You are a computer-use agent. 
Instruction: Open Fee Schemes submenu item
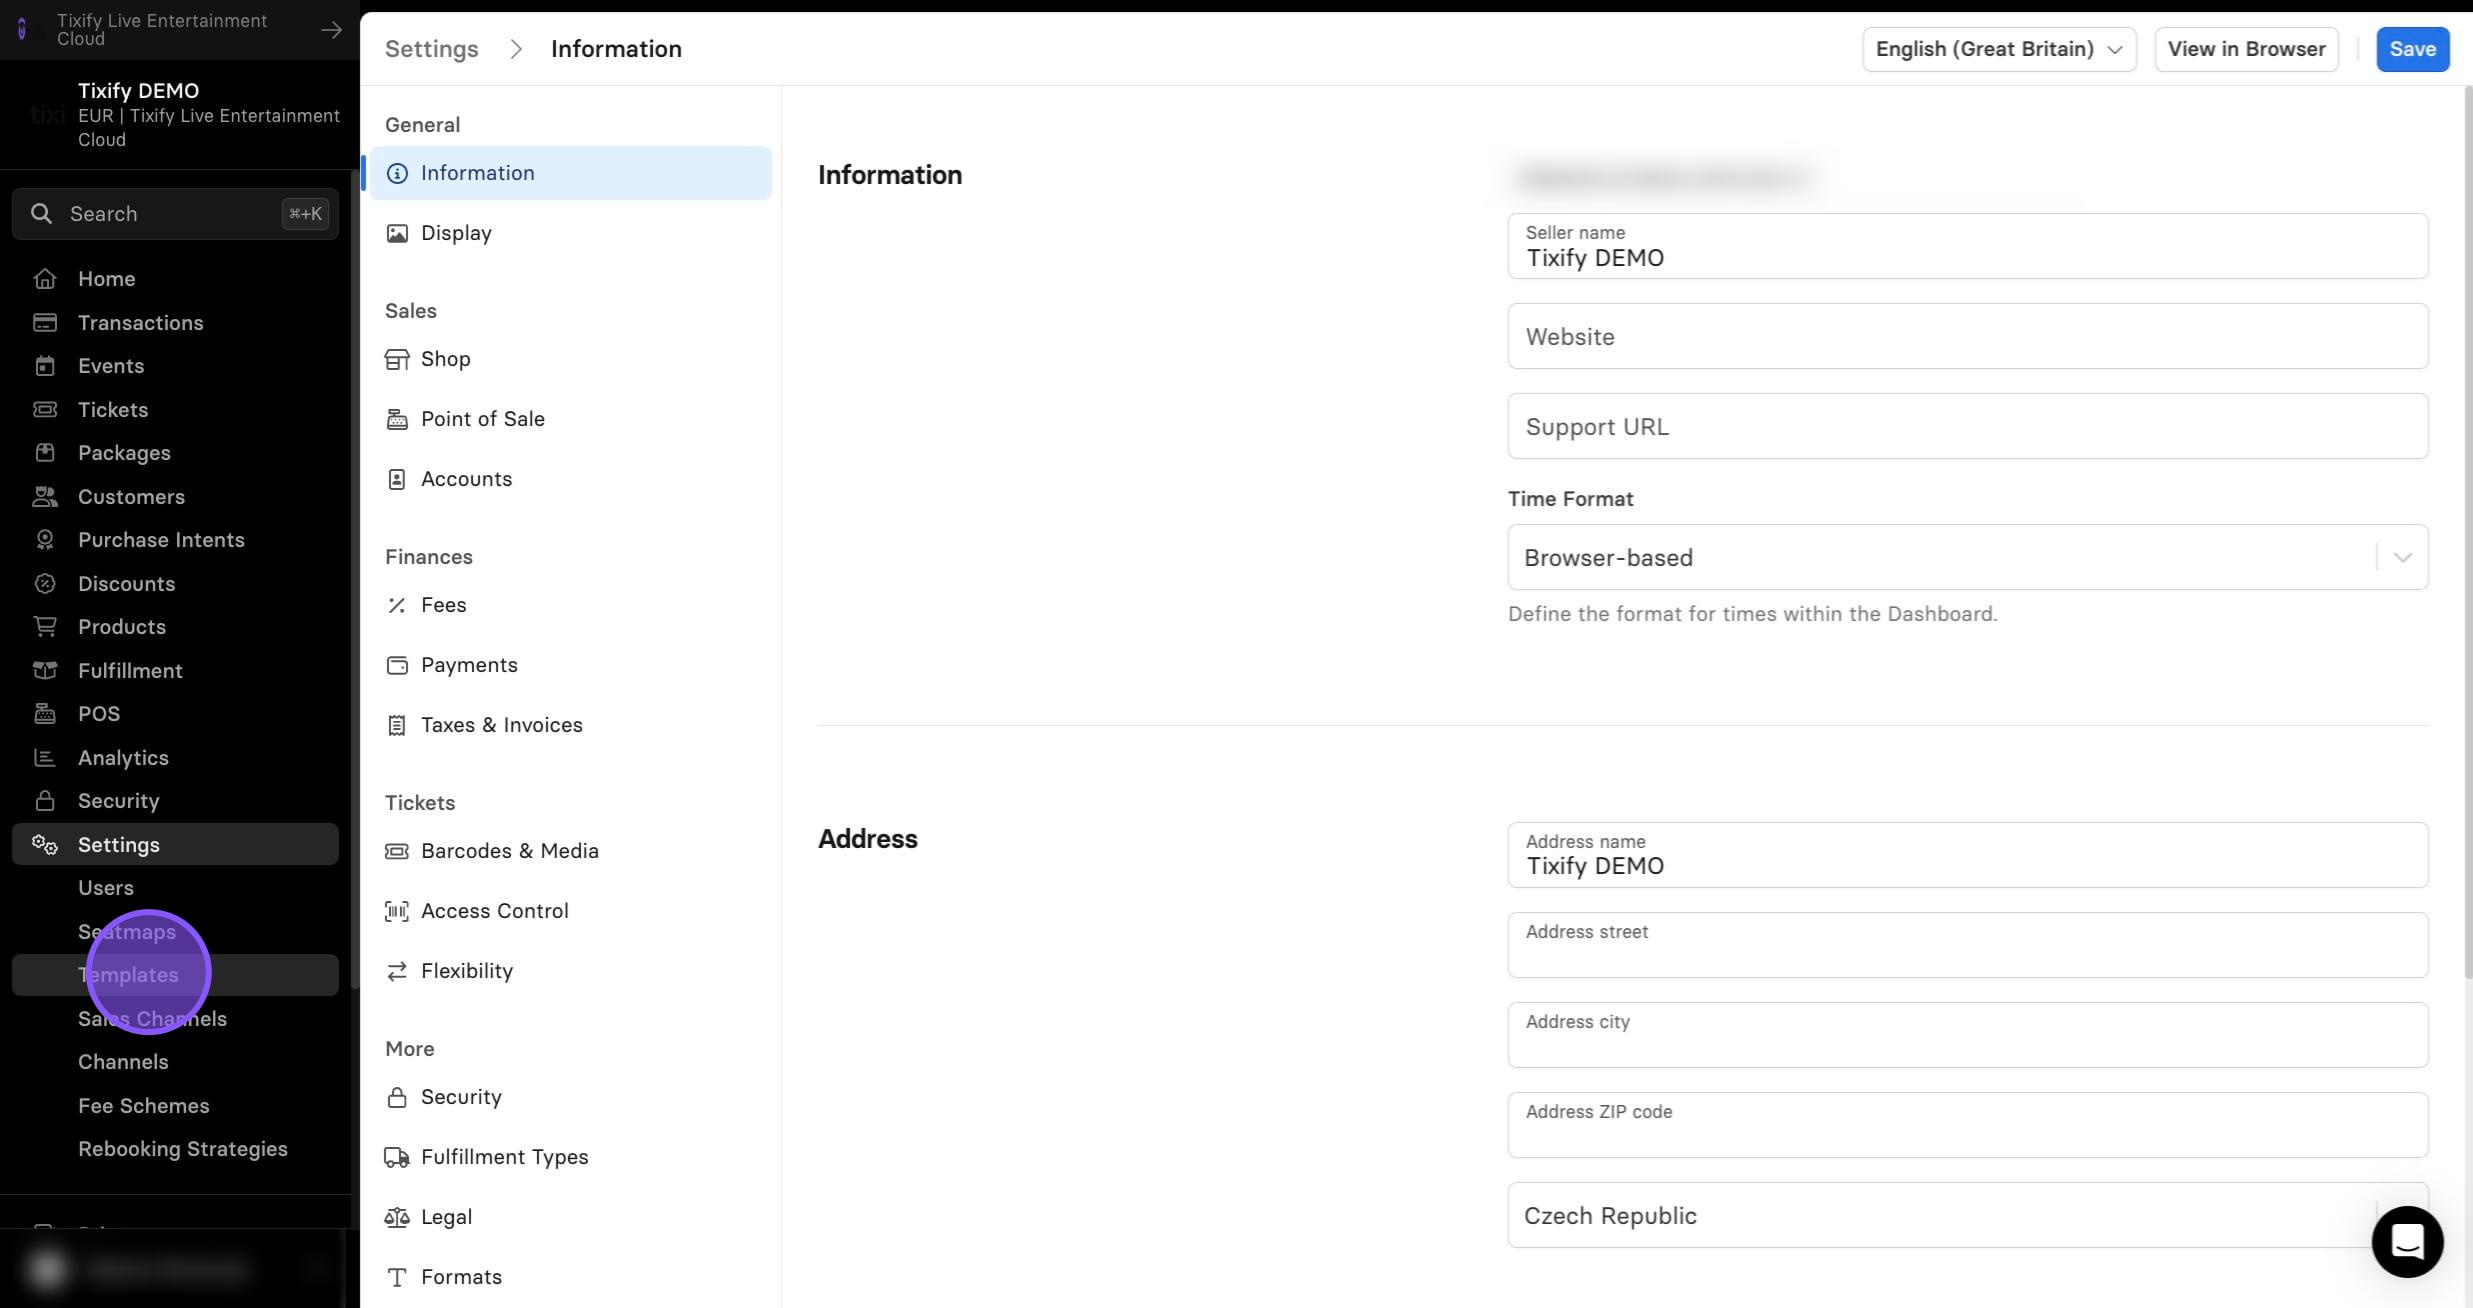(175, 1106)
